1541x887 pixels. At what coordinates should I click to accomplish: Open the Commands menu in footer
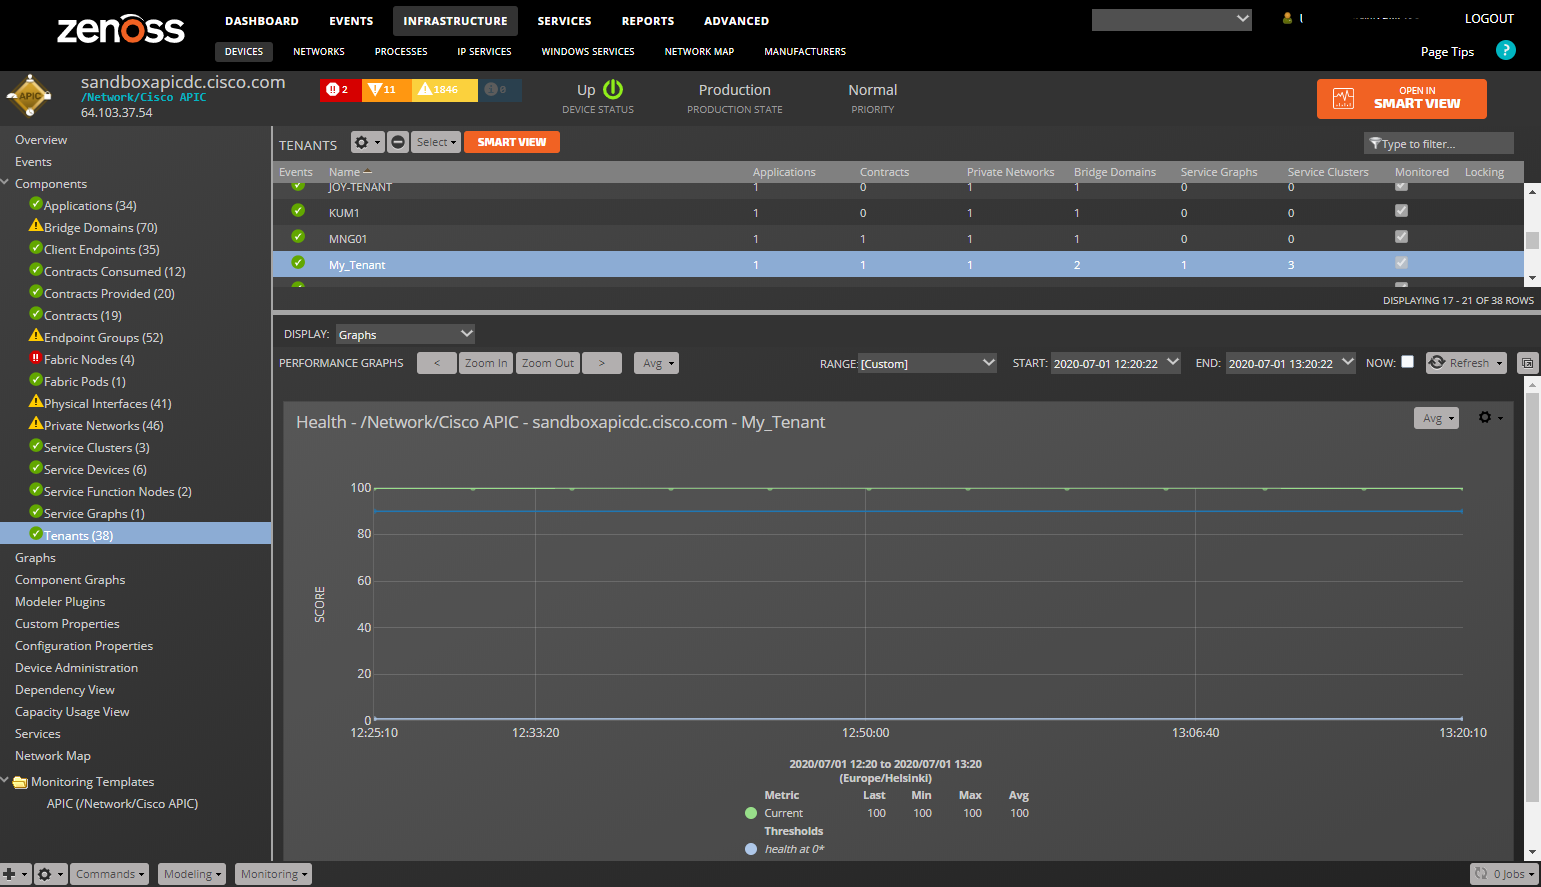110,874
